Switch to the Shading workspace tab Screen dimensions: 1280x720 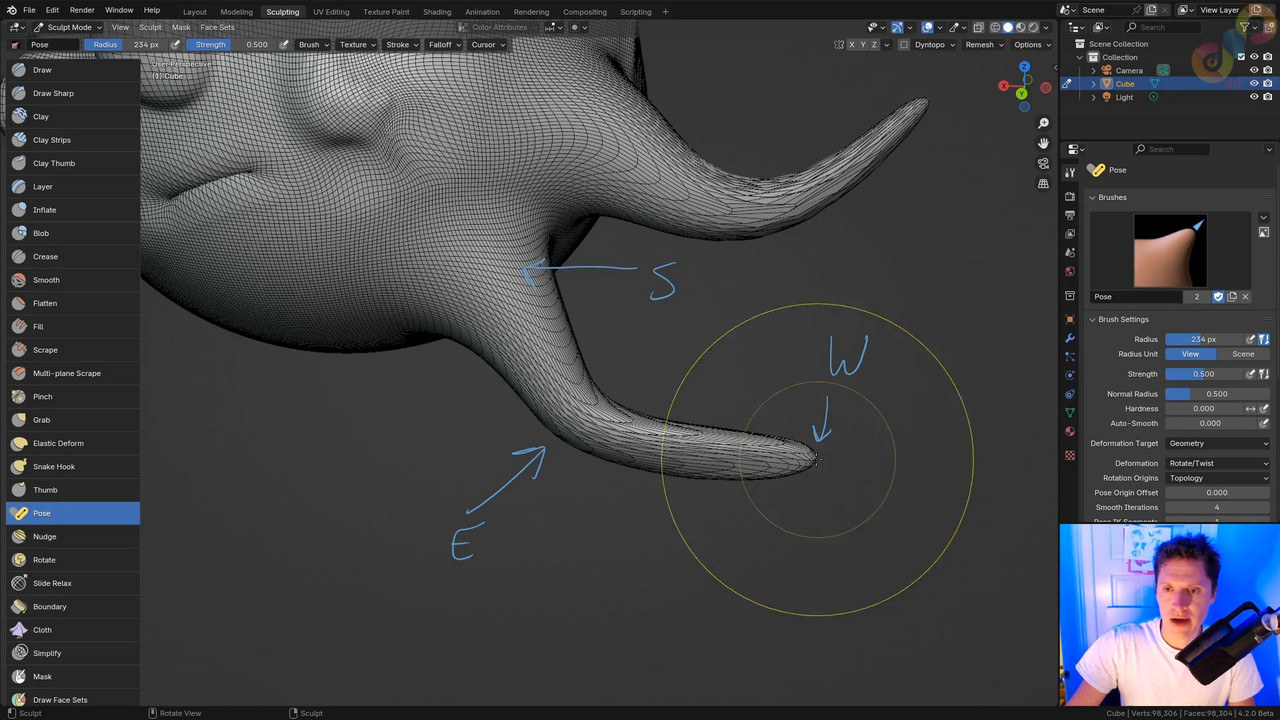coord(437,12)
